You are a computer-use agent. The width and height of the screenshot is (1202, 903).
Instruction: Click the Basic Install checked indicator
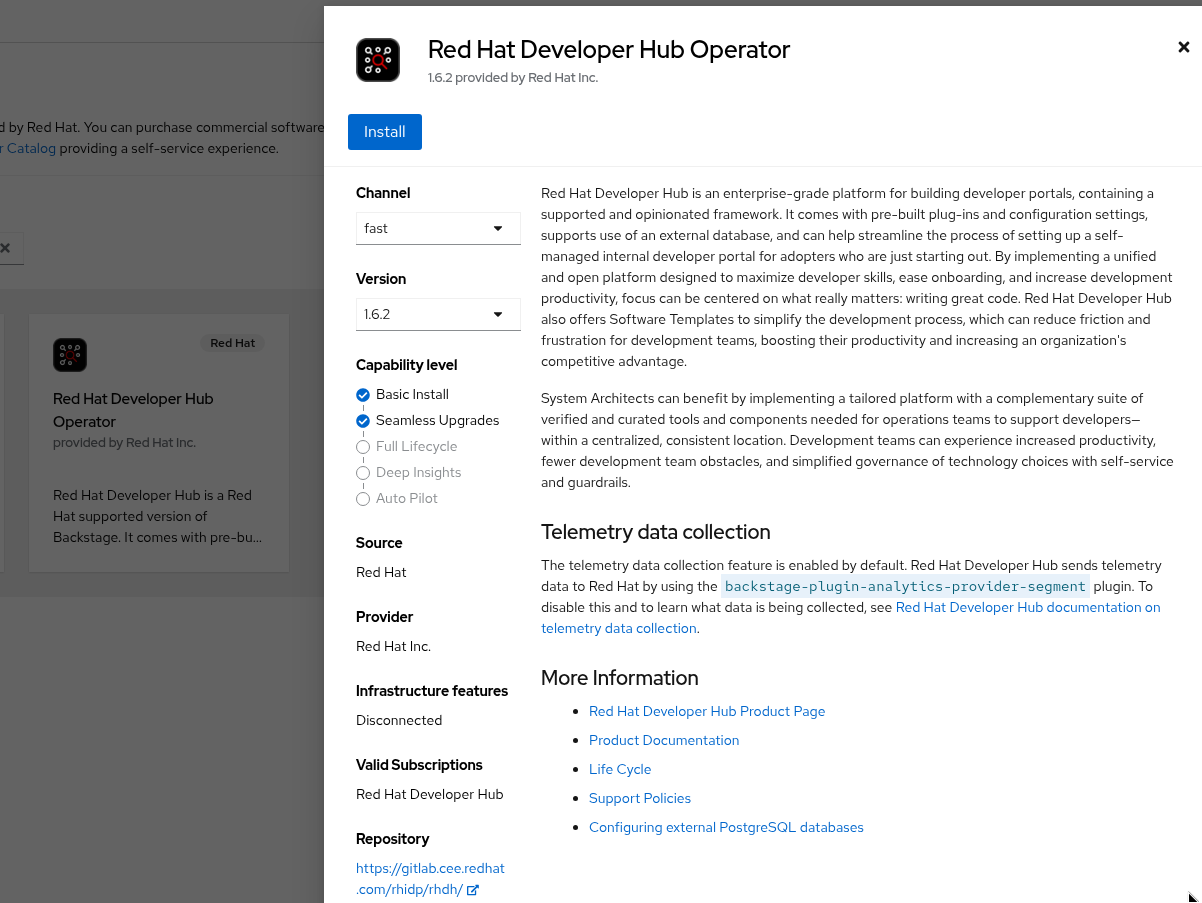click(363, 395)
